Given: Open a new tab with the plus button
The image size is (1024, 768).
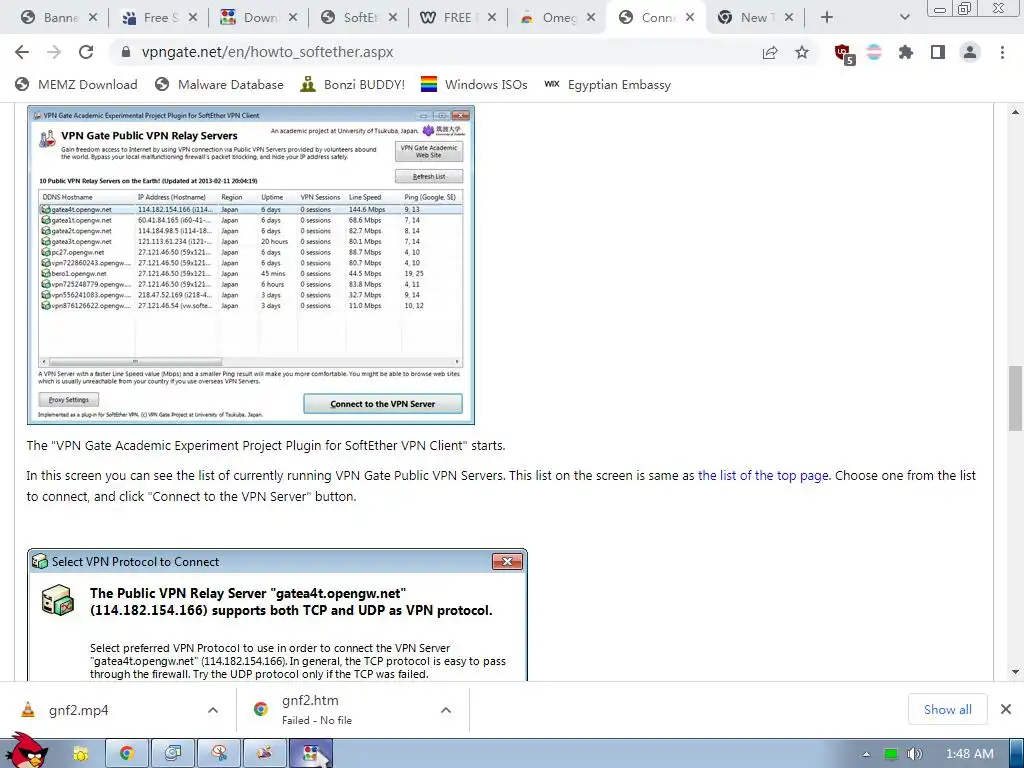Looking at the screenshot, I should [827, 18].
